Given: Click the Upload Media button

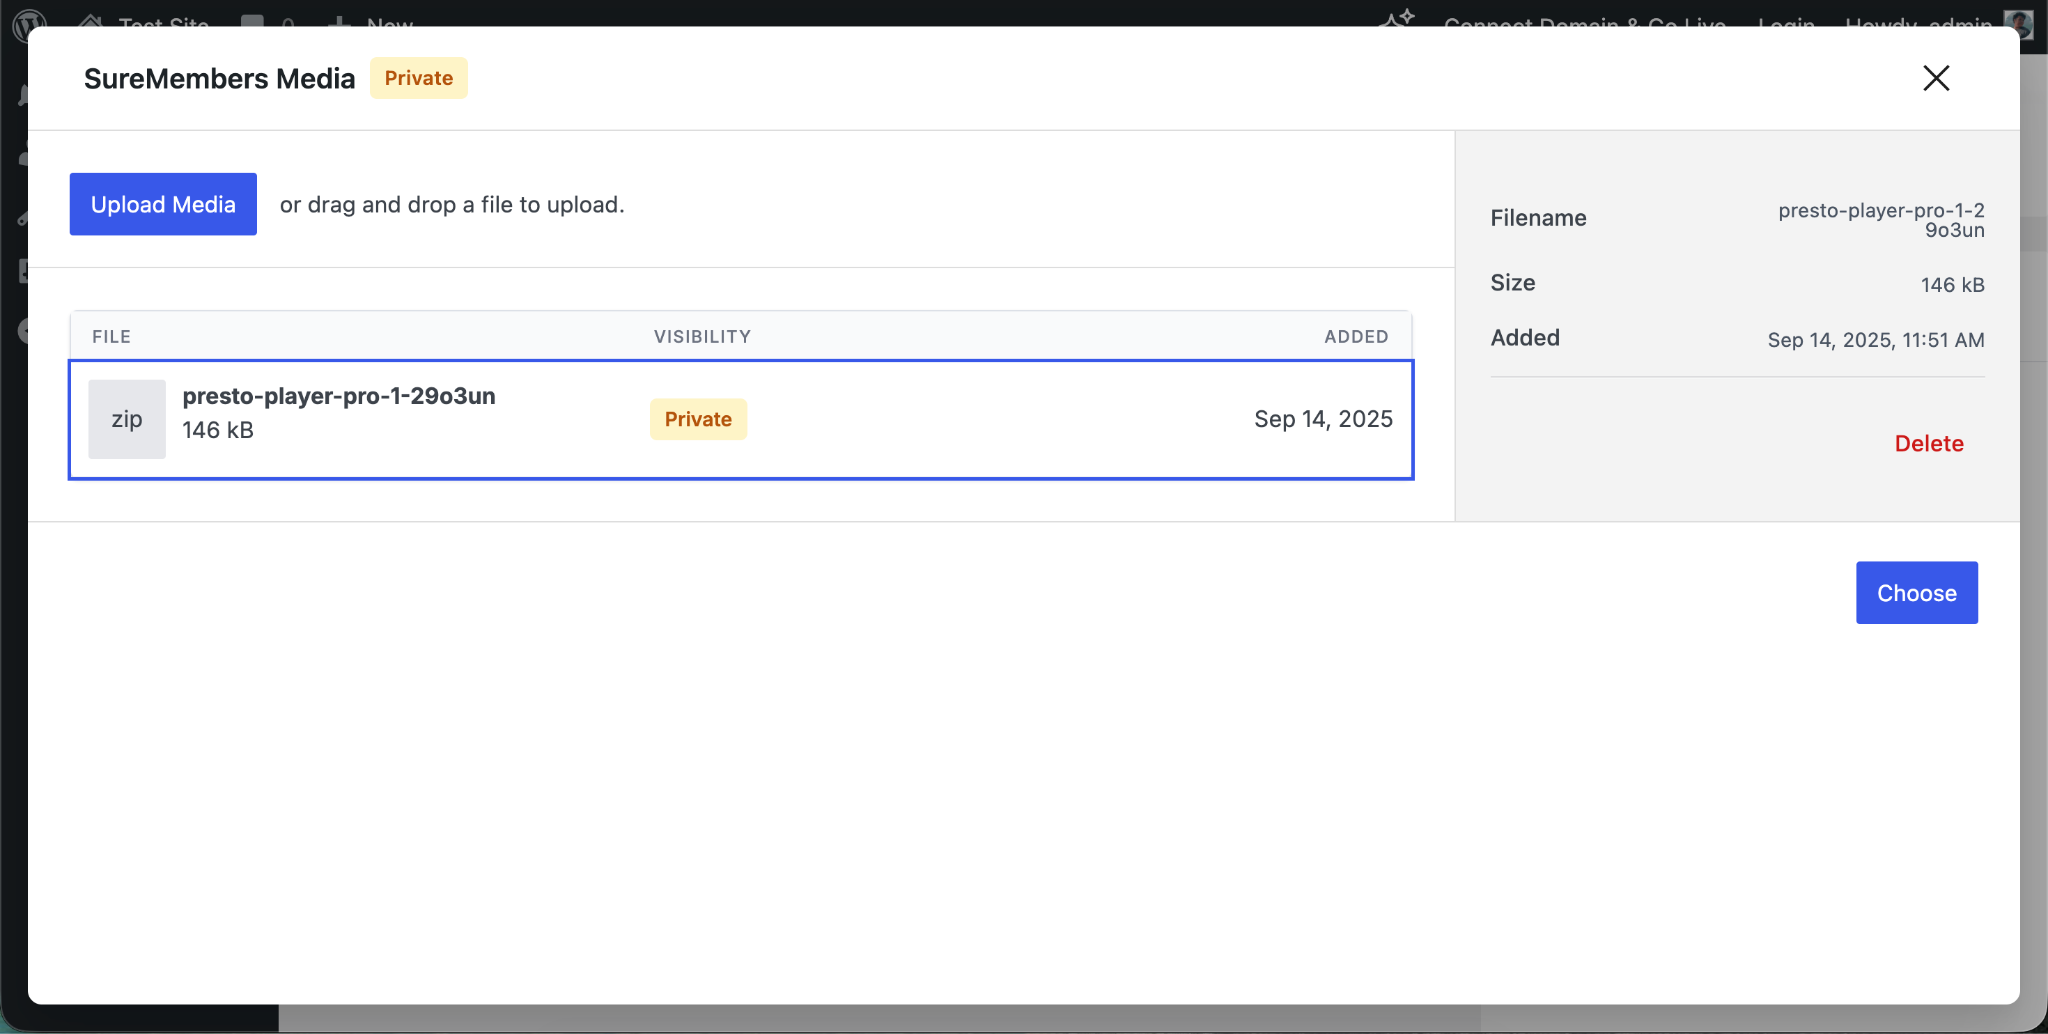Looking at the screenshot, I should click(163, 204).
